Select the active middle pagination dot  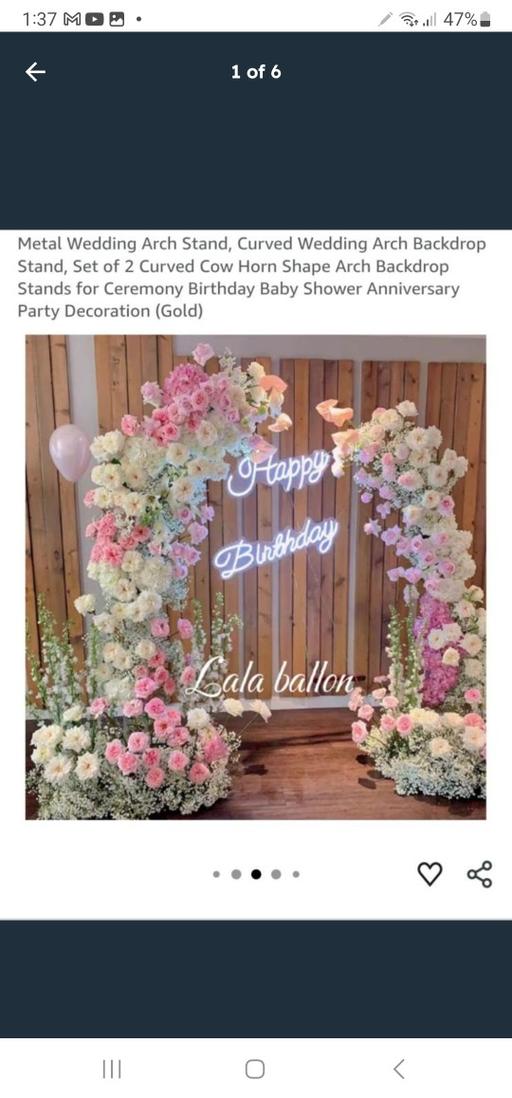(256, 874)
